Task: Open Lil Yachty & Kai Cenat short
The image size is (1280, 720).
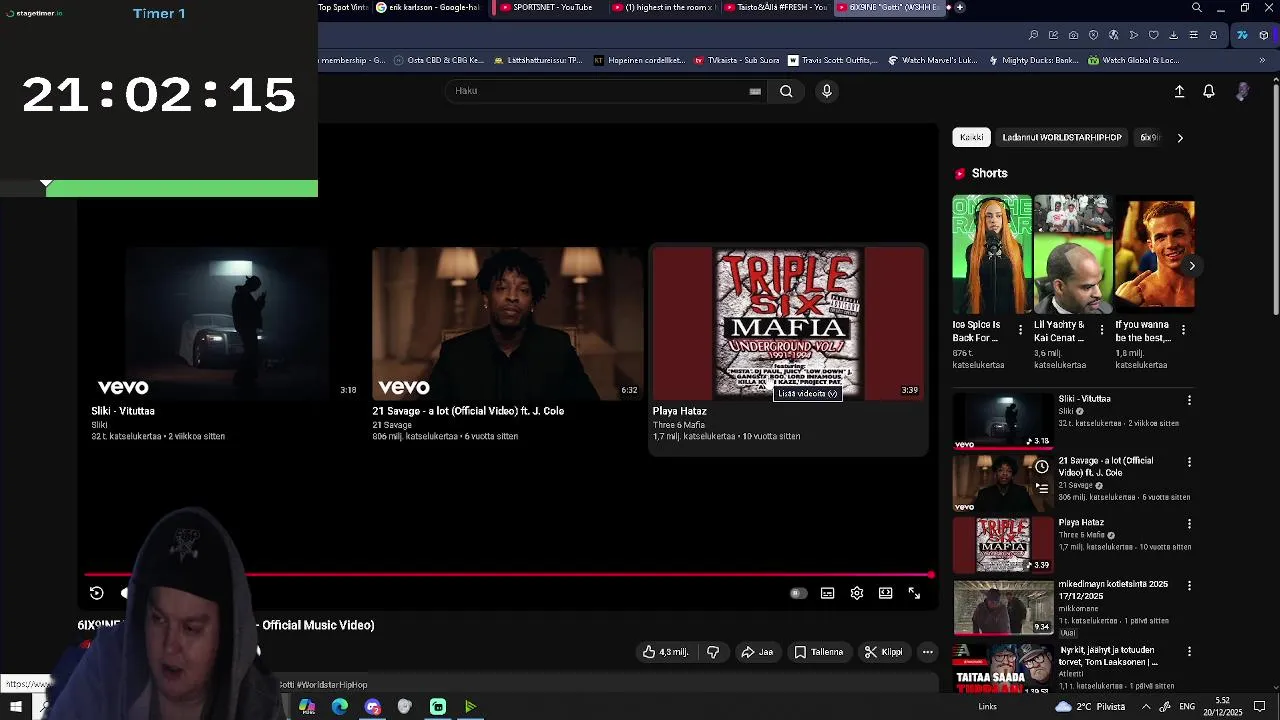Action: [1073, 254]
